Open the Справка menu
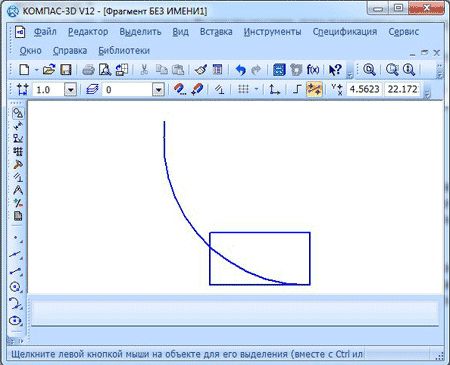450x365 pixels. (x=70, y=51)
